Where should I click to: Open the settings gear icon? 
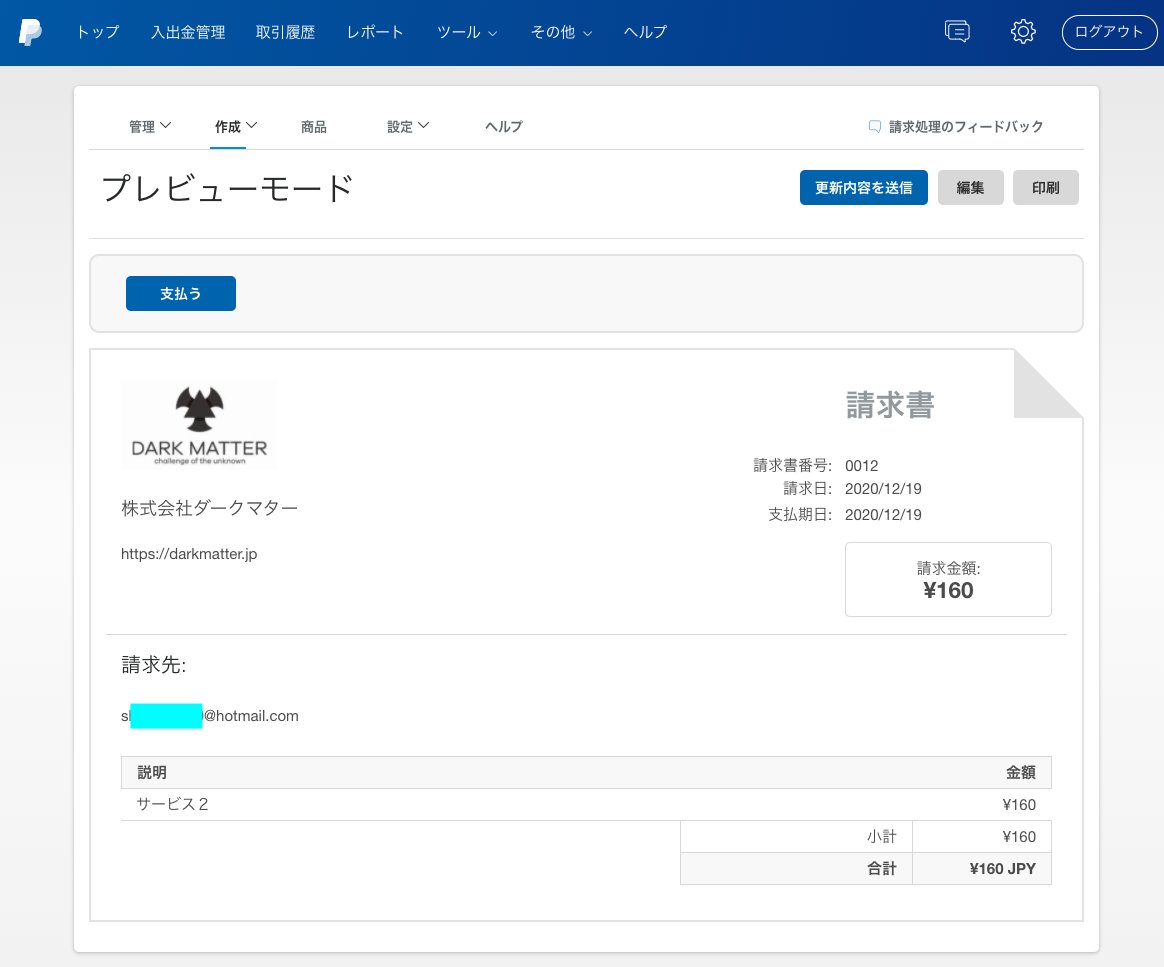click(x=1022, y=32)
